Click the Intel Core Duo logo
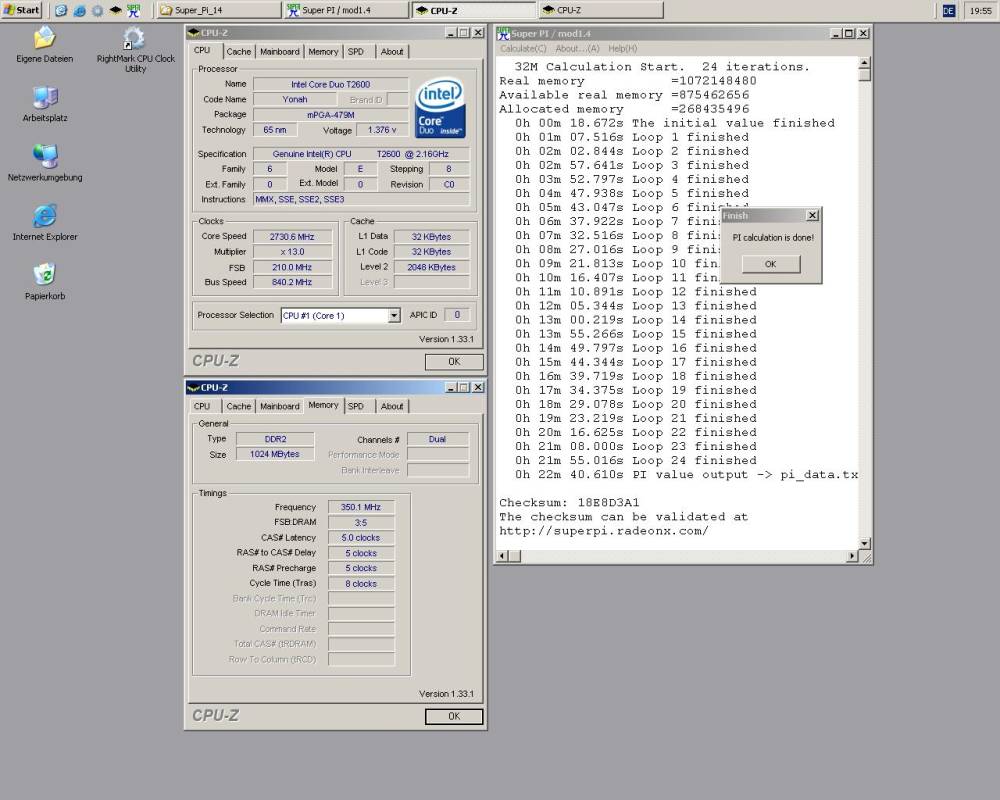The width and height of the screenshot is (1000, 800). click(x=440, y=108)
